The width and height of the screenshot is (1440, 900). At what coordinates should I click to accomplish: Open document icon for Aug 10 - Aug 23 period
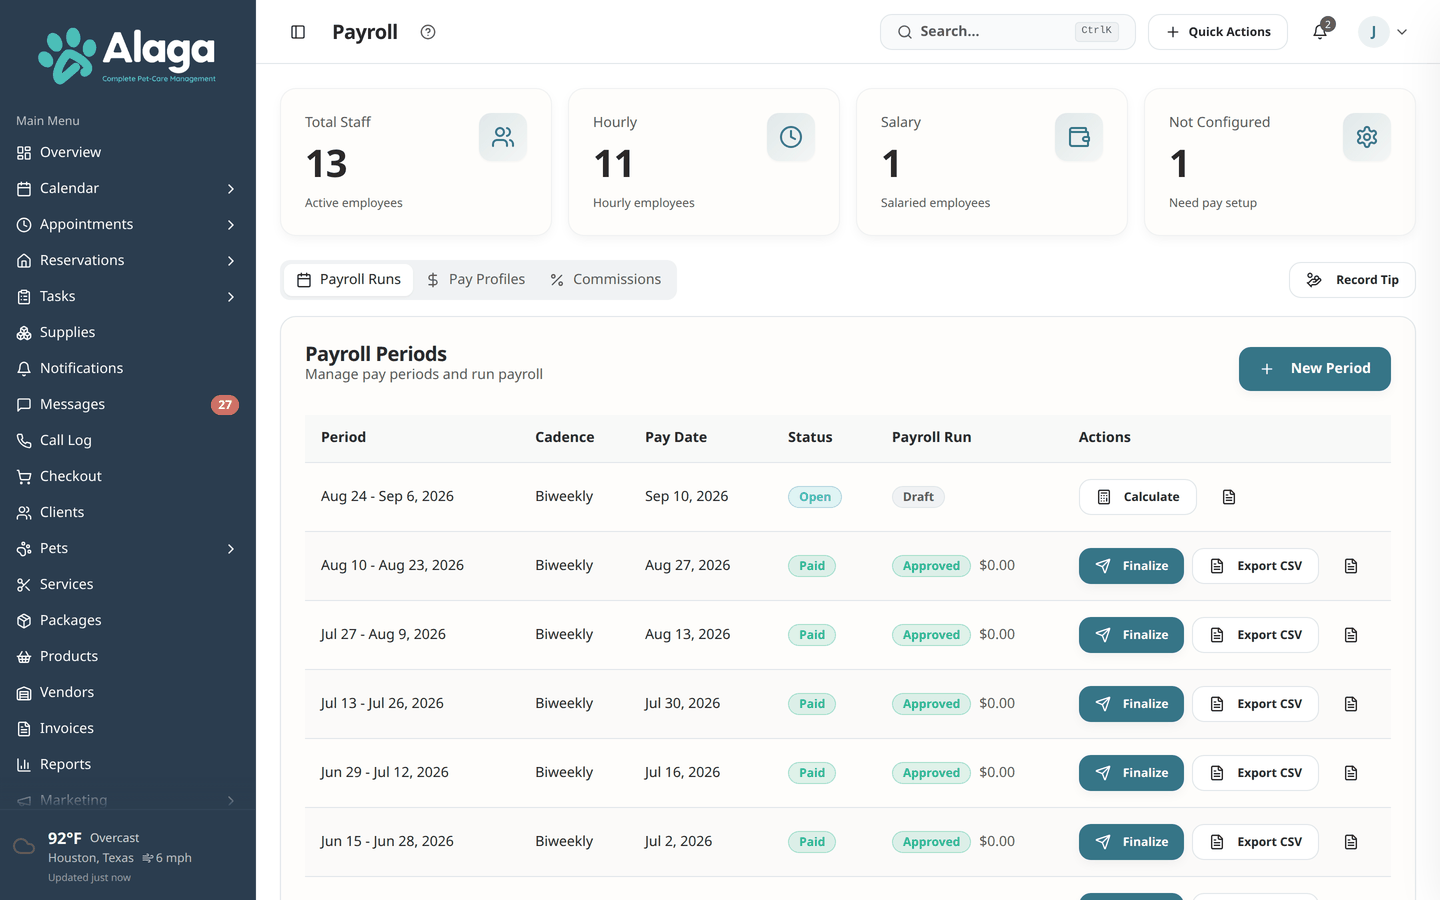click(1351, 566)
